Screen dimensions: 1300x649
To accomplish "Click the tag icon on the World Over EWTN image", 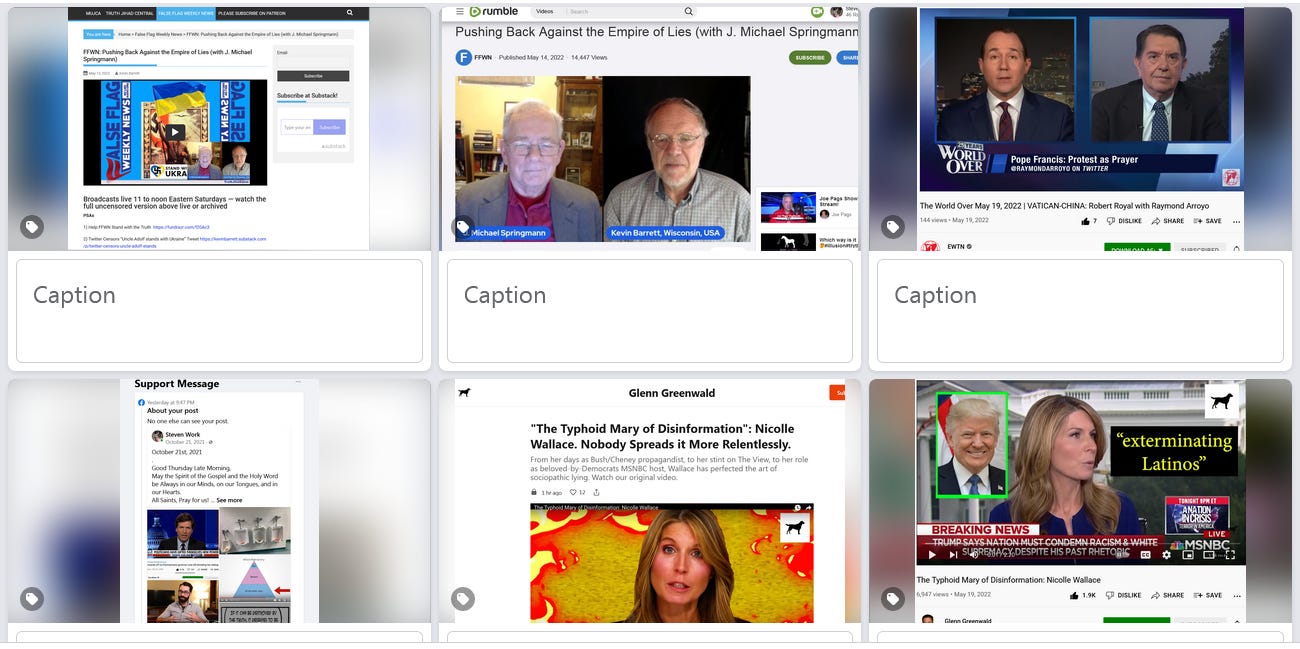I will coord(893,227).
